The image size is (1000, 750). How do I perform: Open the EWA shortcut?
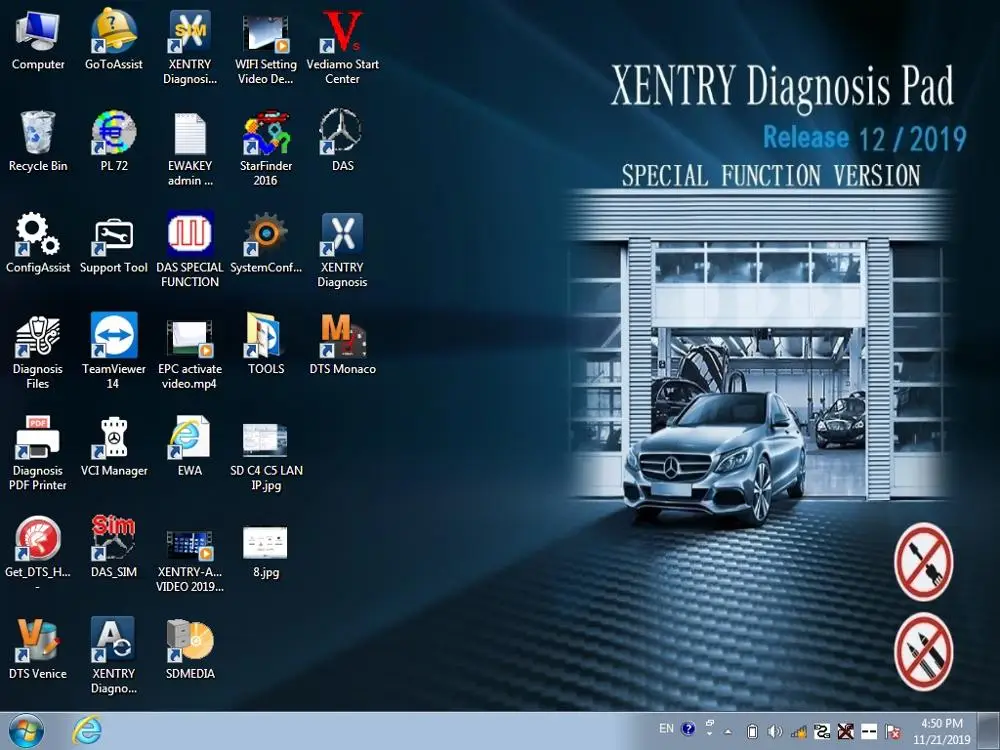pyautogui.click(x=190, y=439)
